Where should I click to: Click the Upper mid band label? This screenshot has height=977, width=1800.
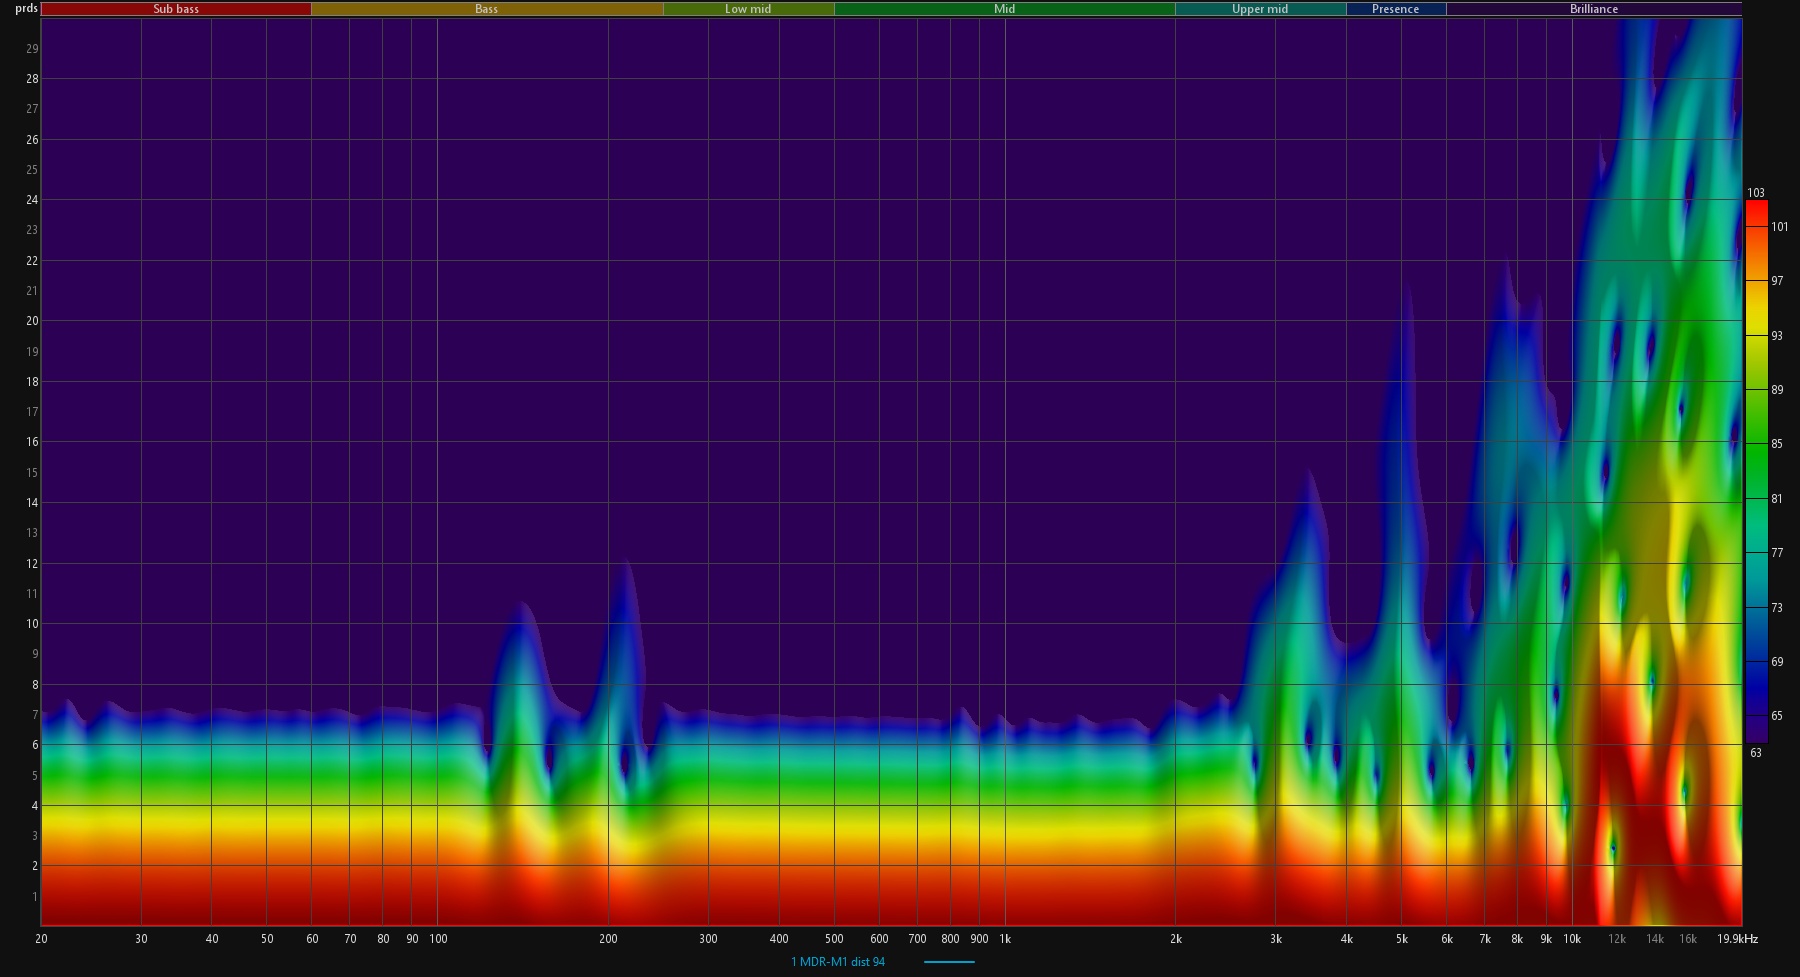1259,9
